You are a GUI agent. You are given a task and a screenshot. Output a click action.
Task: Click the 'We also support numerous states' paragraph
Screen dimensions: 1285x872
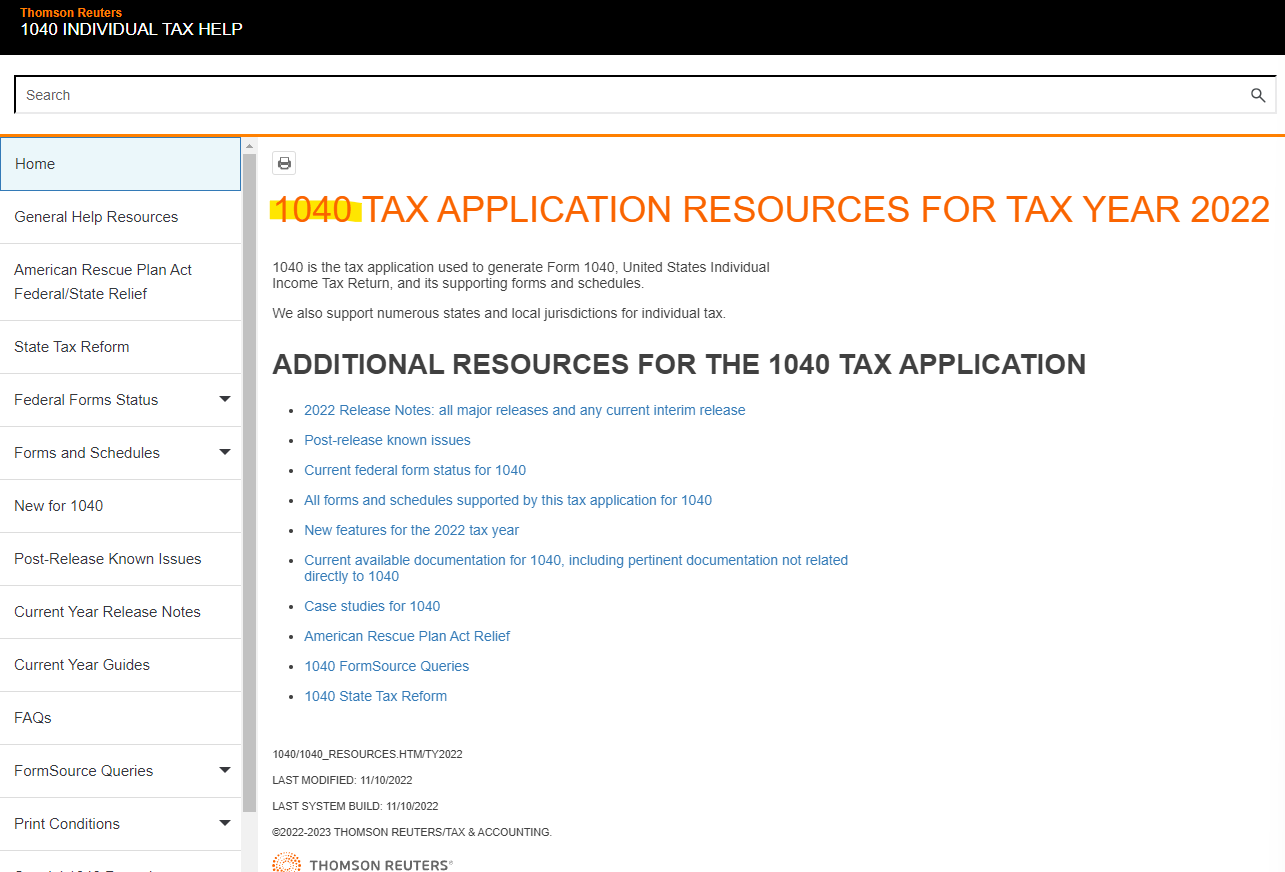click(499, 313)
